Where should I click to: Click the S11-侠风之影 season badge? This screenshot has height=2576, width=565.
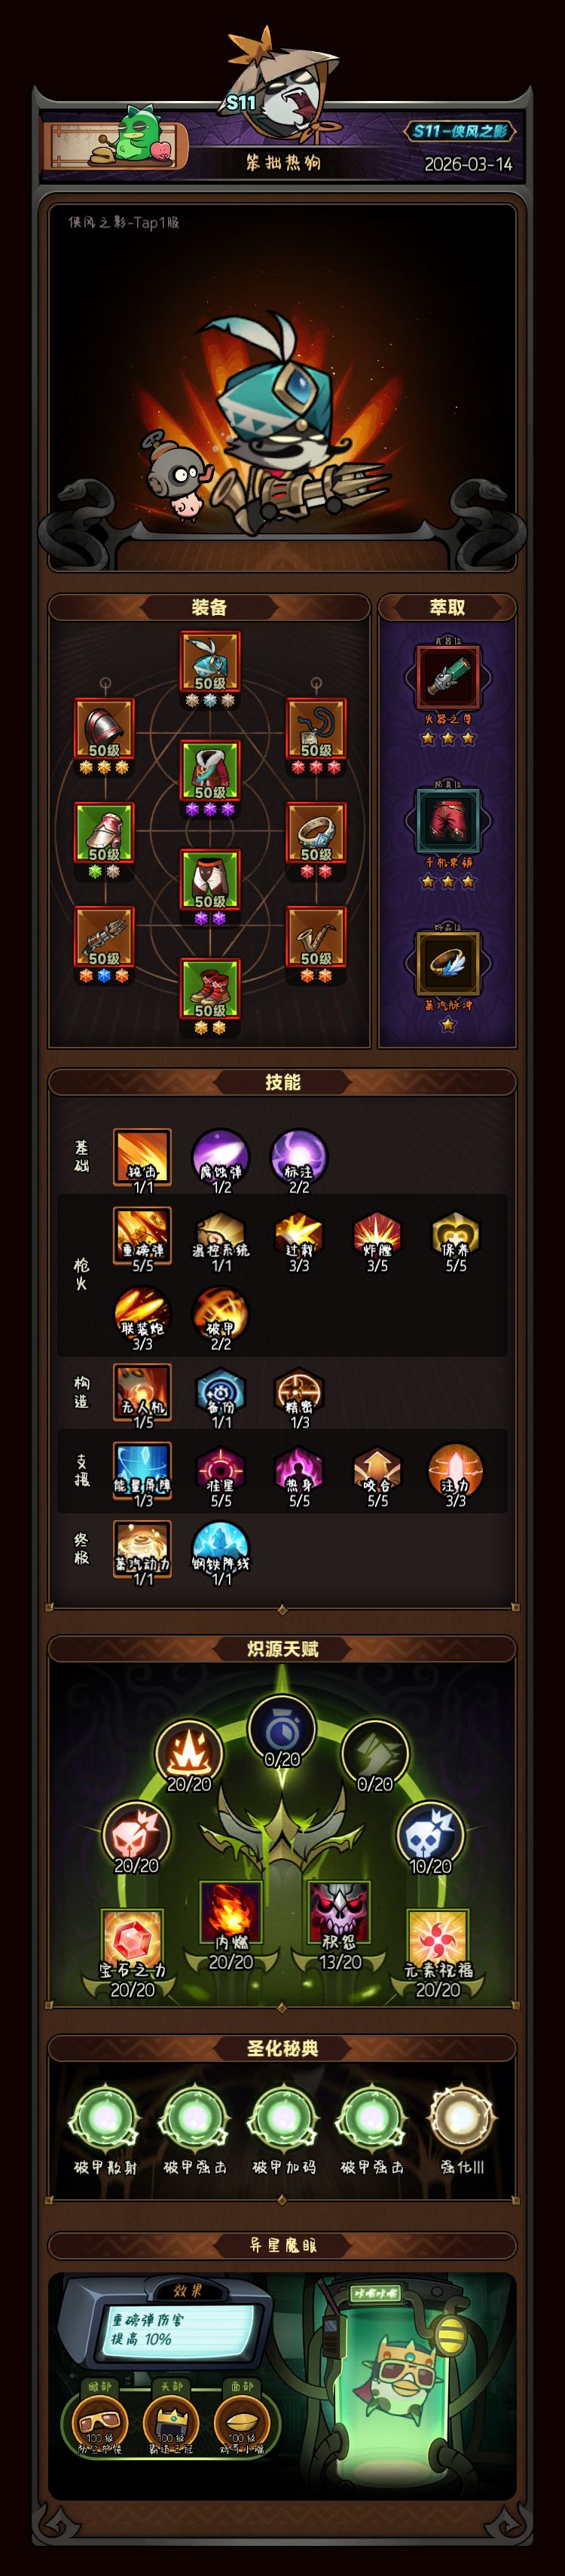coord(460,131)
